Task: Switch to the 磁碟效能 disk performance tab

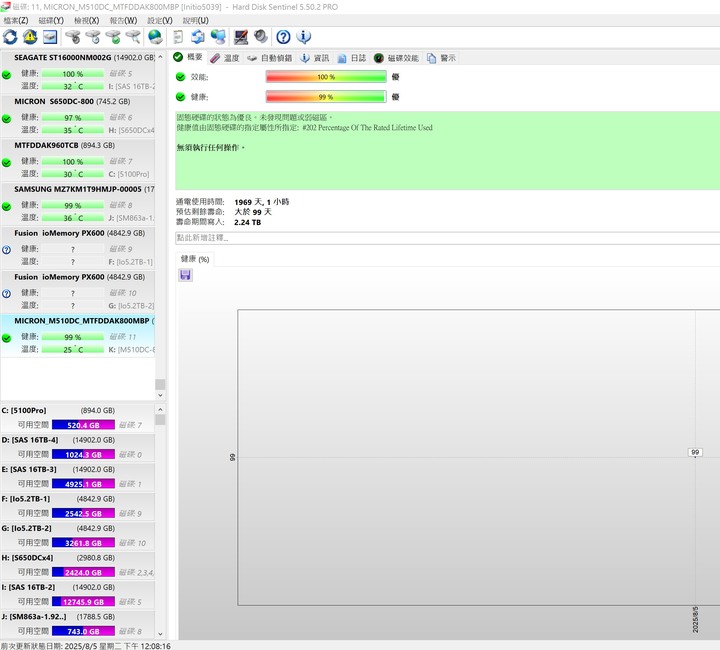Action: point(396,58)
